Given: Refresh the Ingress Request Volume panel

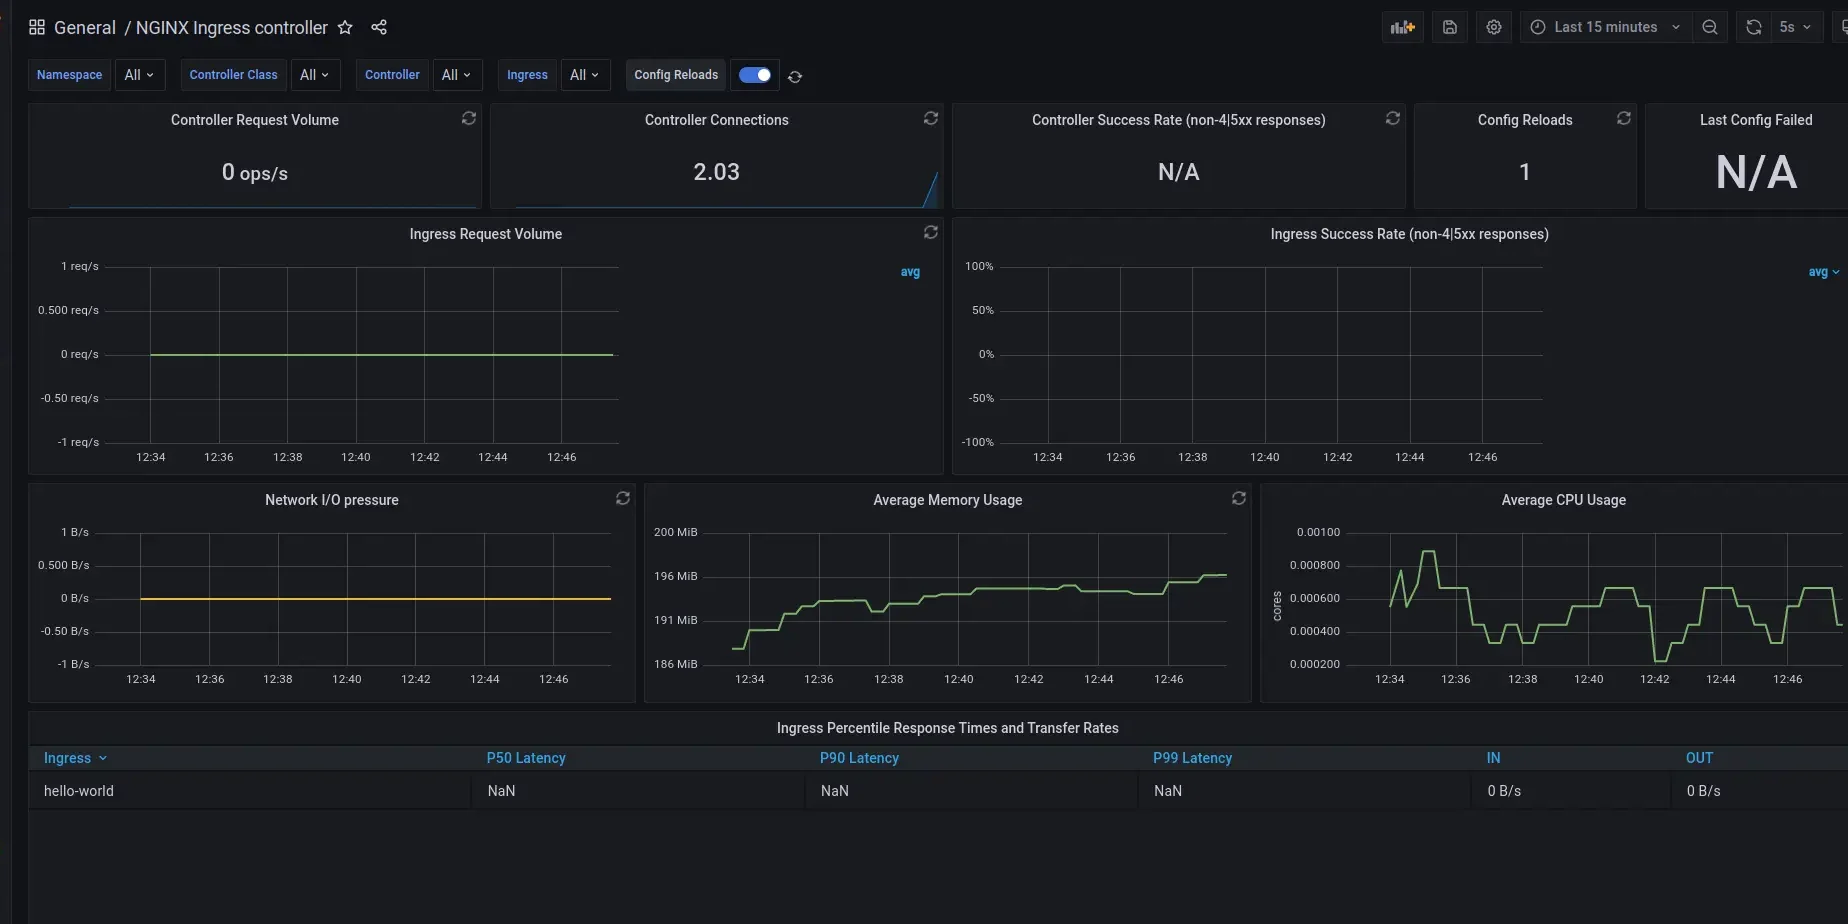Looking at the screenshot, I should (x=930, y=232).
